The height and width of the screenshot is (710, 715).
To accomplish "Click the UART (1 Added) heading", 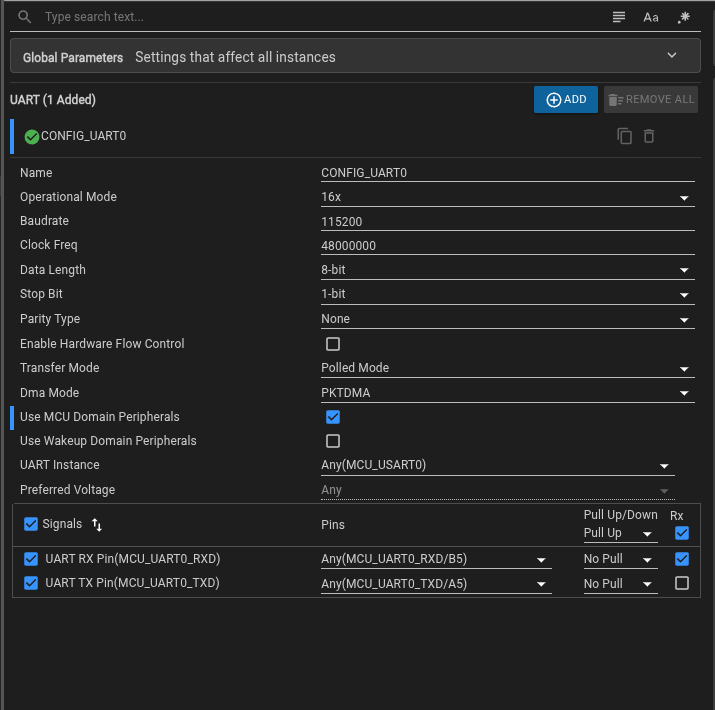I will [x=53, y=100].
